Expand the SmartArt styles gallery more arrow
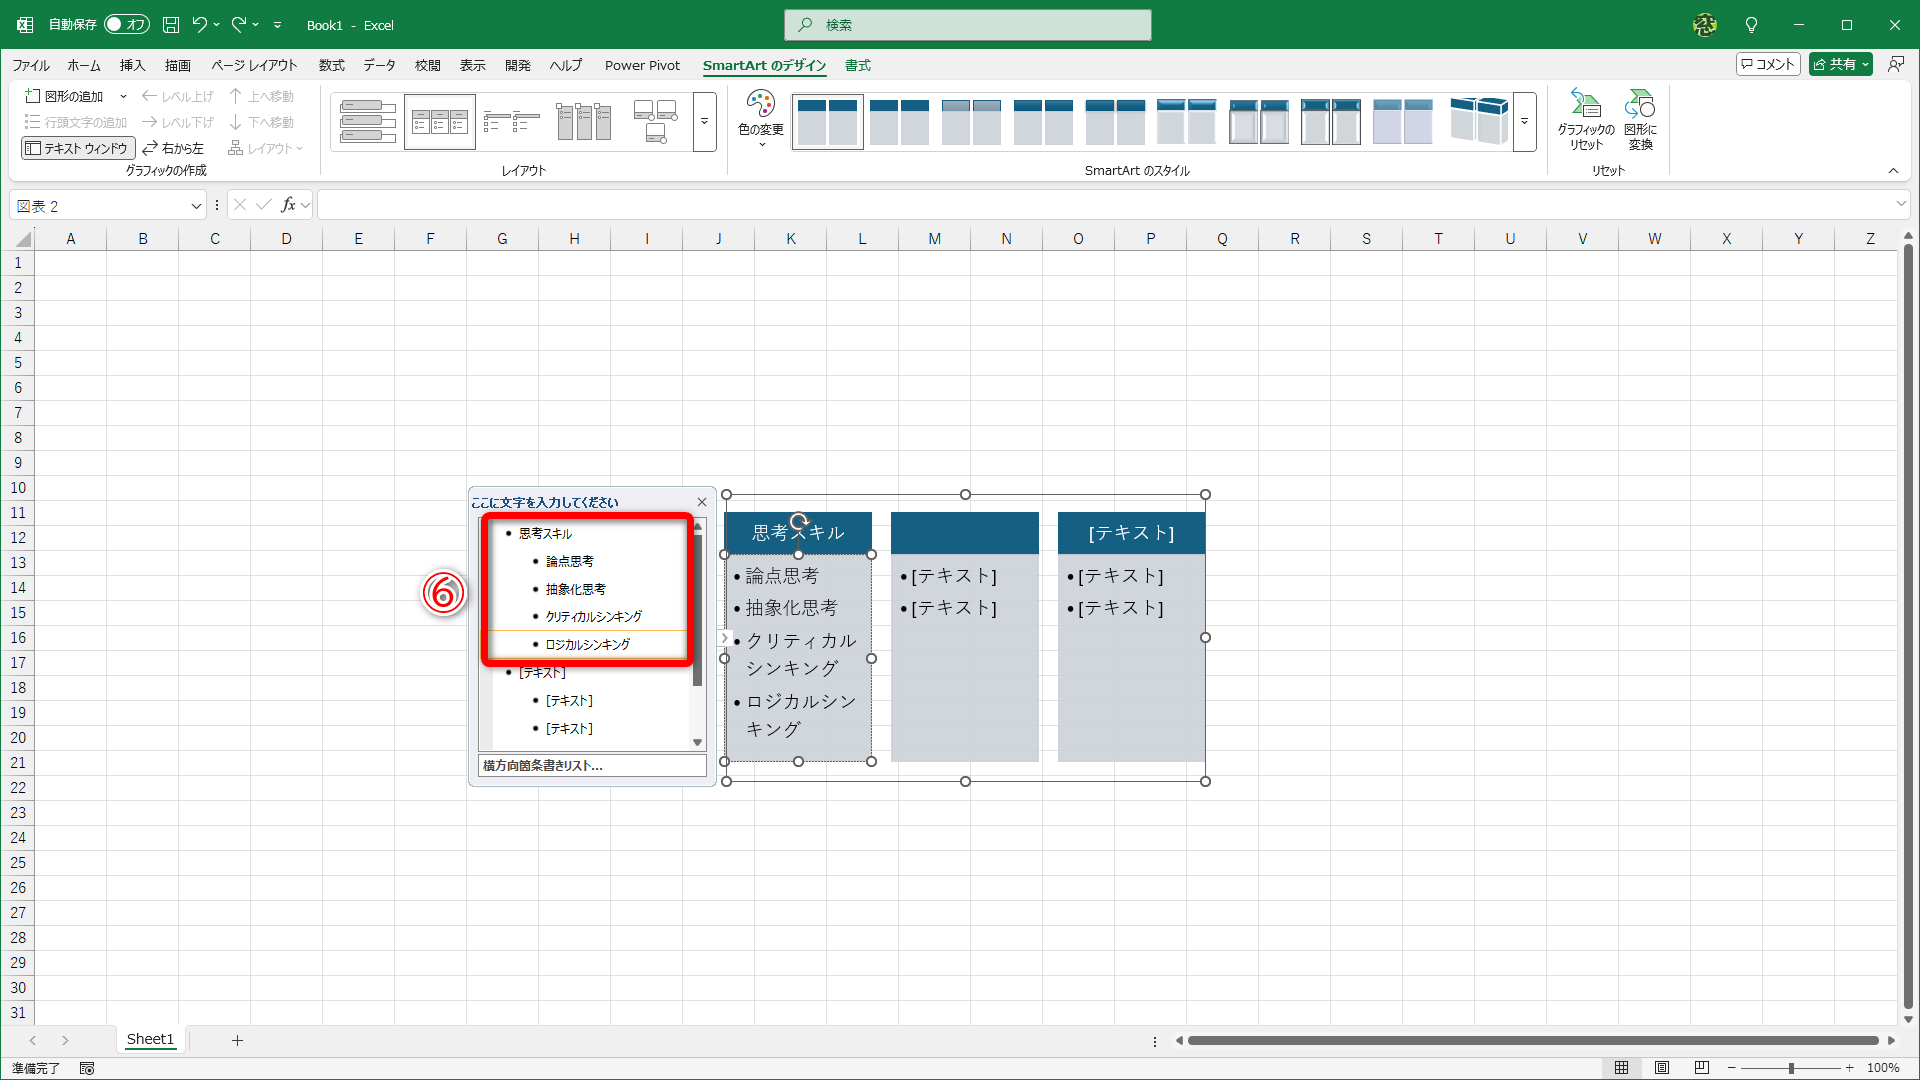Viewport: 1920px width, 1080px height. pyautogui.click(x=1524, y=122)
